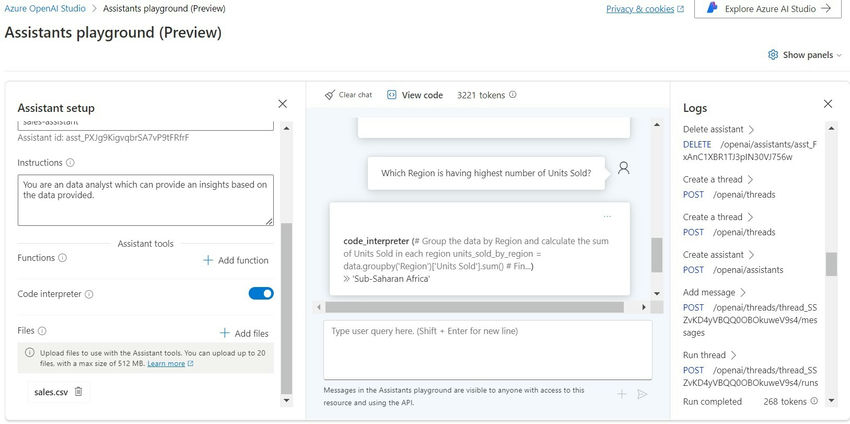Click the Add files button

[x=244, y=333]
